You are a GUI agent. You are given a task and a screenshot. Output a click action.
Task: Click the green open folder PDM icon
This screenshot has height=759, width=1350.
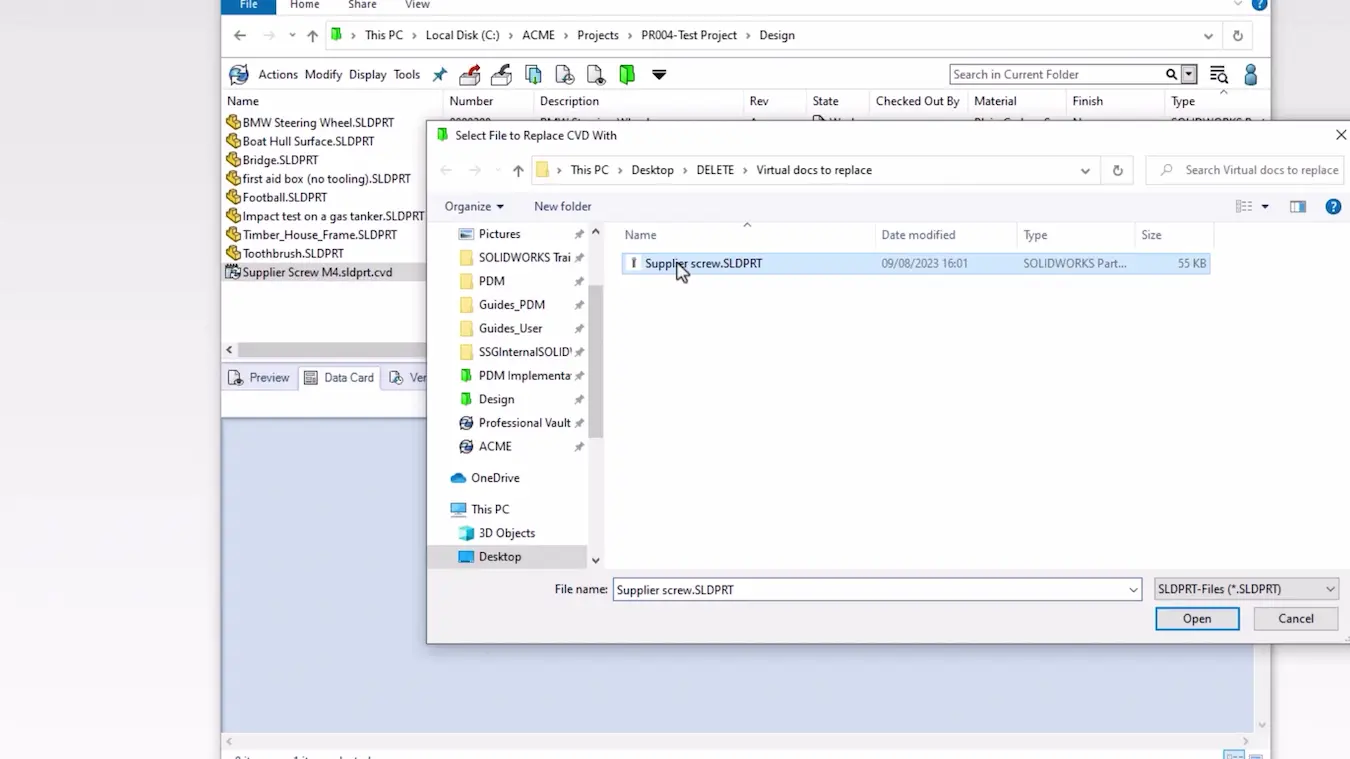pyautogui.click(x=628, y=74)
